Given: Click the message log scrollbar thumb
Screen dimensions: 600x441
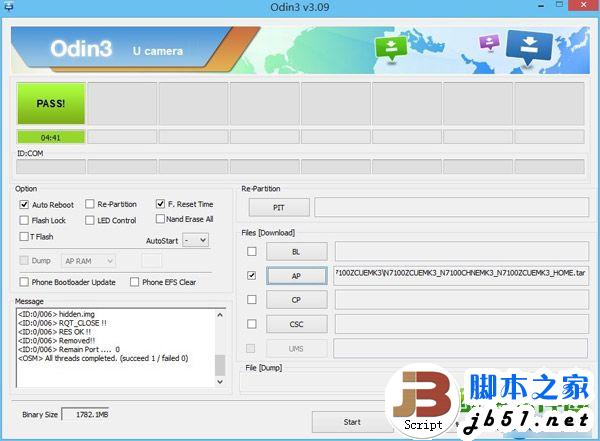Looking at the screenshot, I should click(x=220, y=365).
